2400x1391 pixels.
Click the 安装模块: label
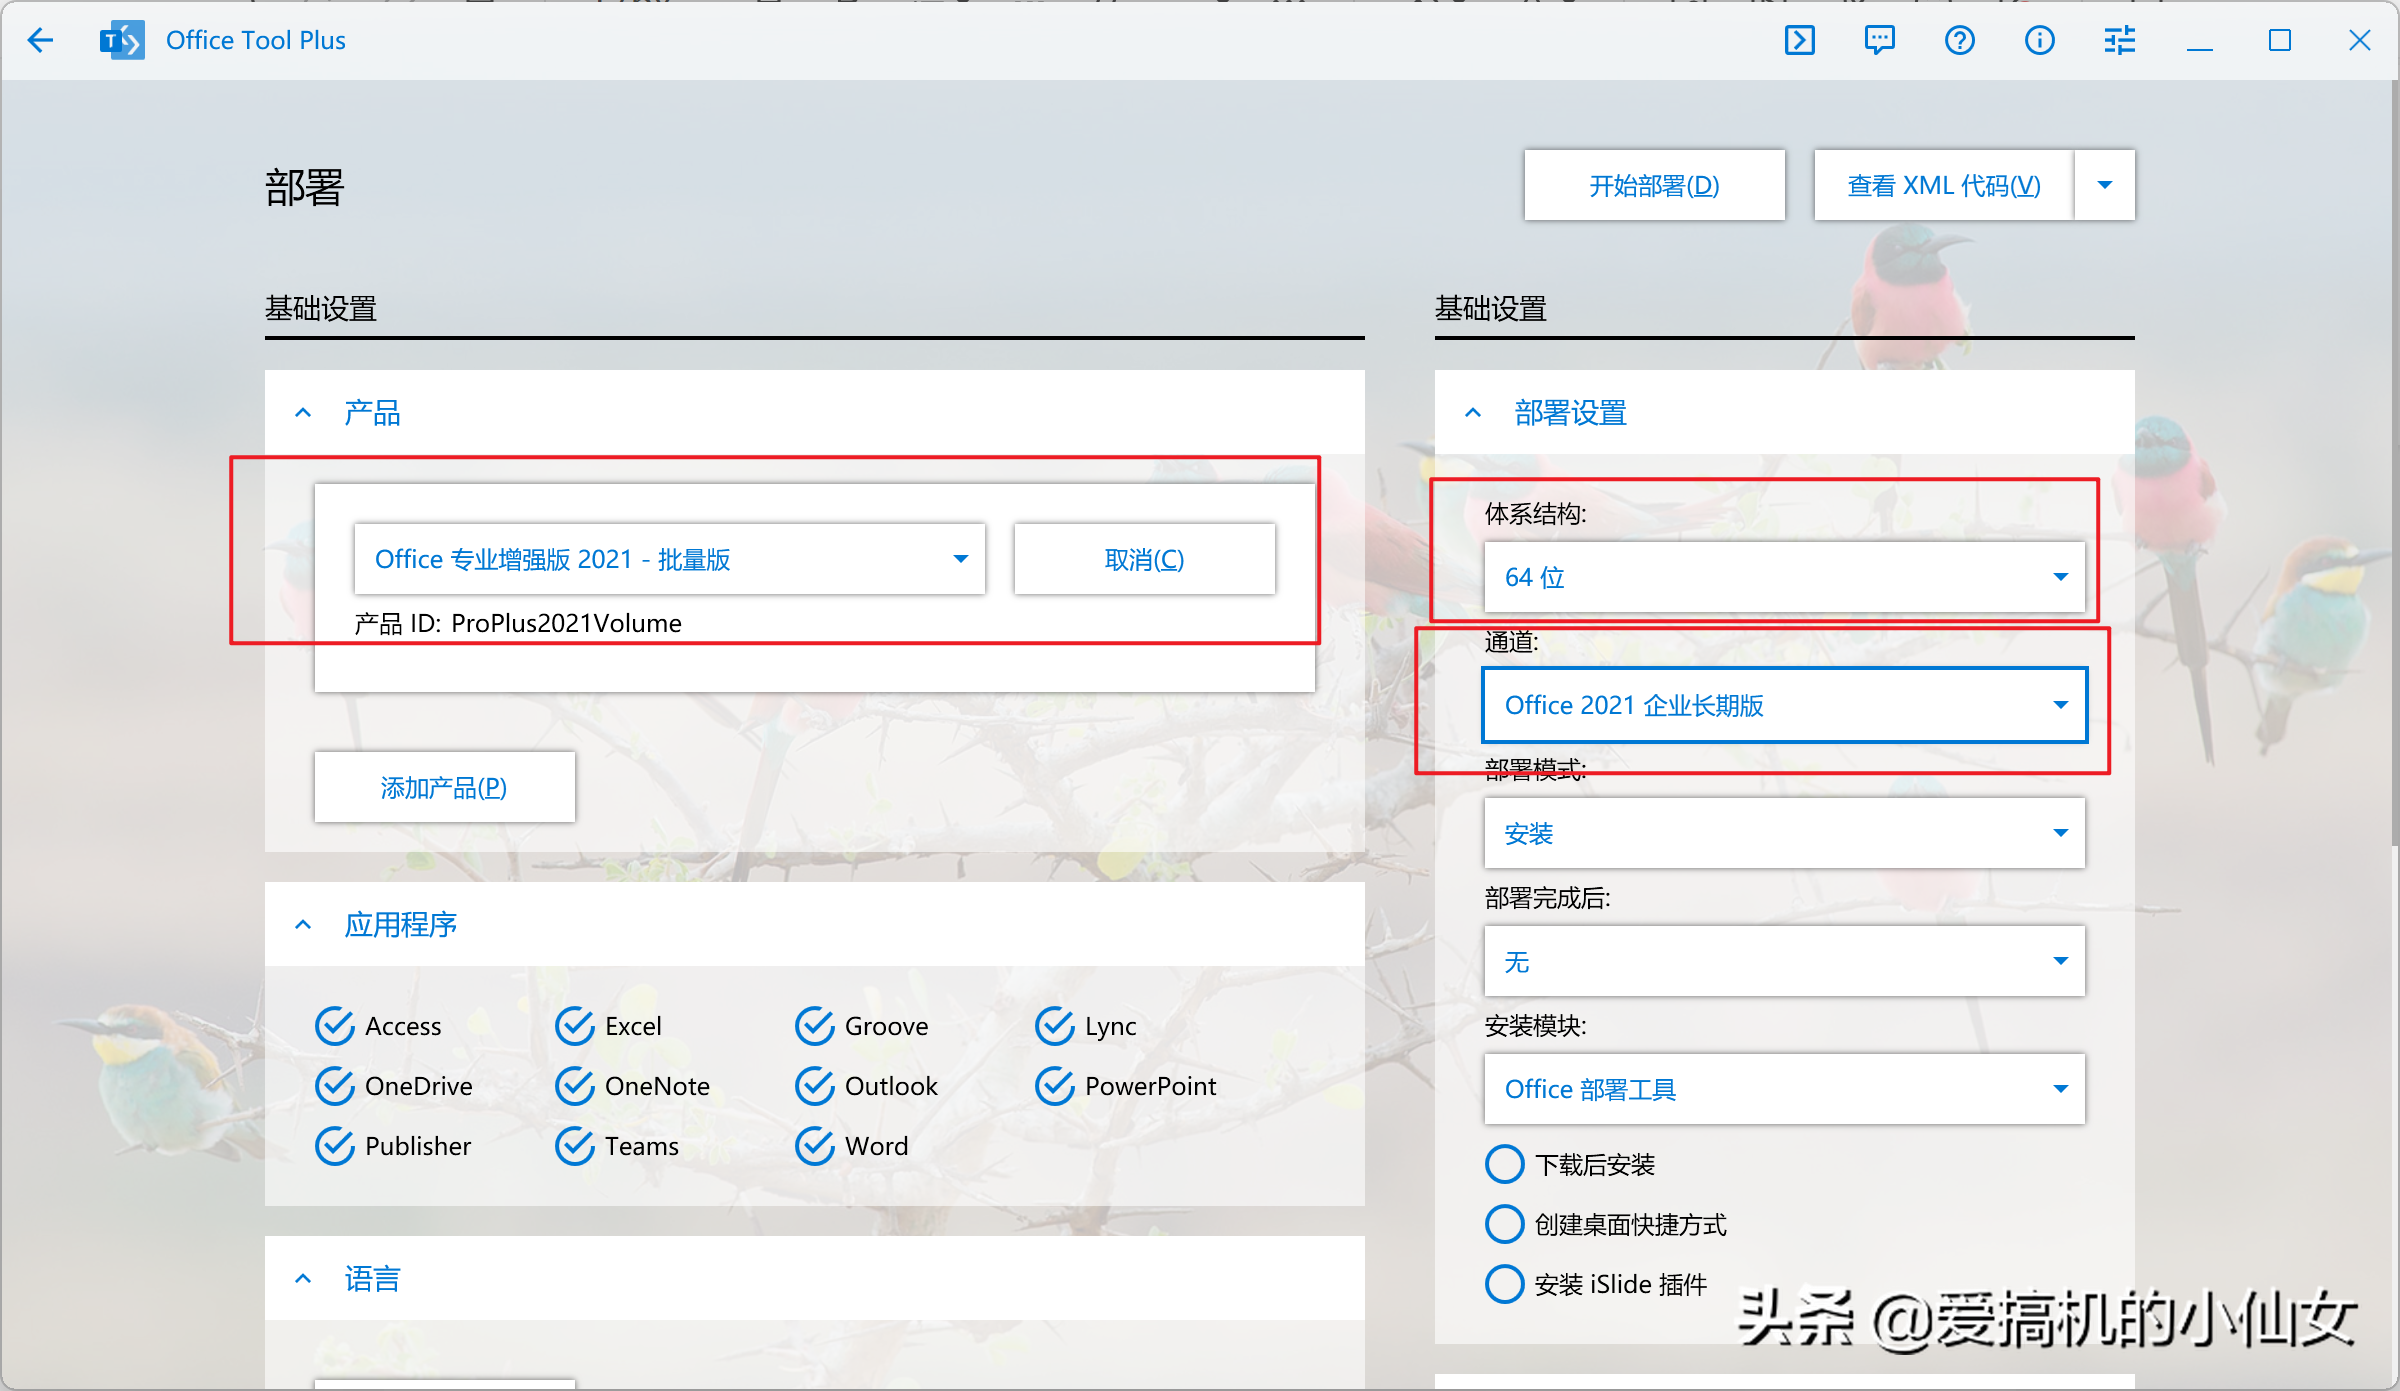[x=1536, y=1026]
